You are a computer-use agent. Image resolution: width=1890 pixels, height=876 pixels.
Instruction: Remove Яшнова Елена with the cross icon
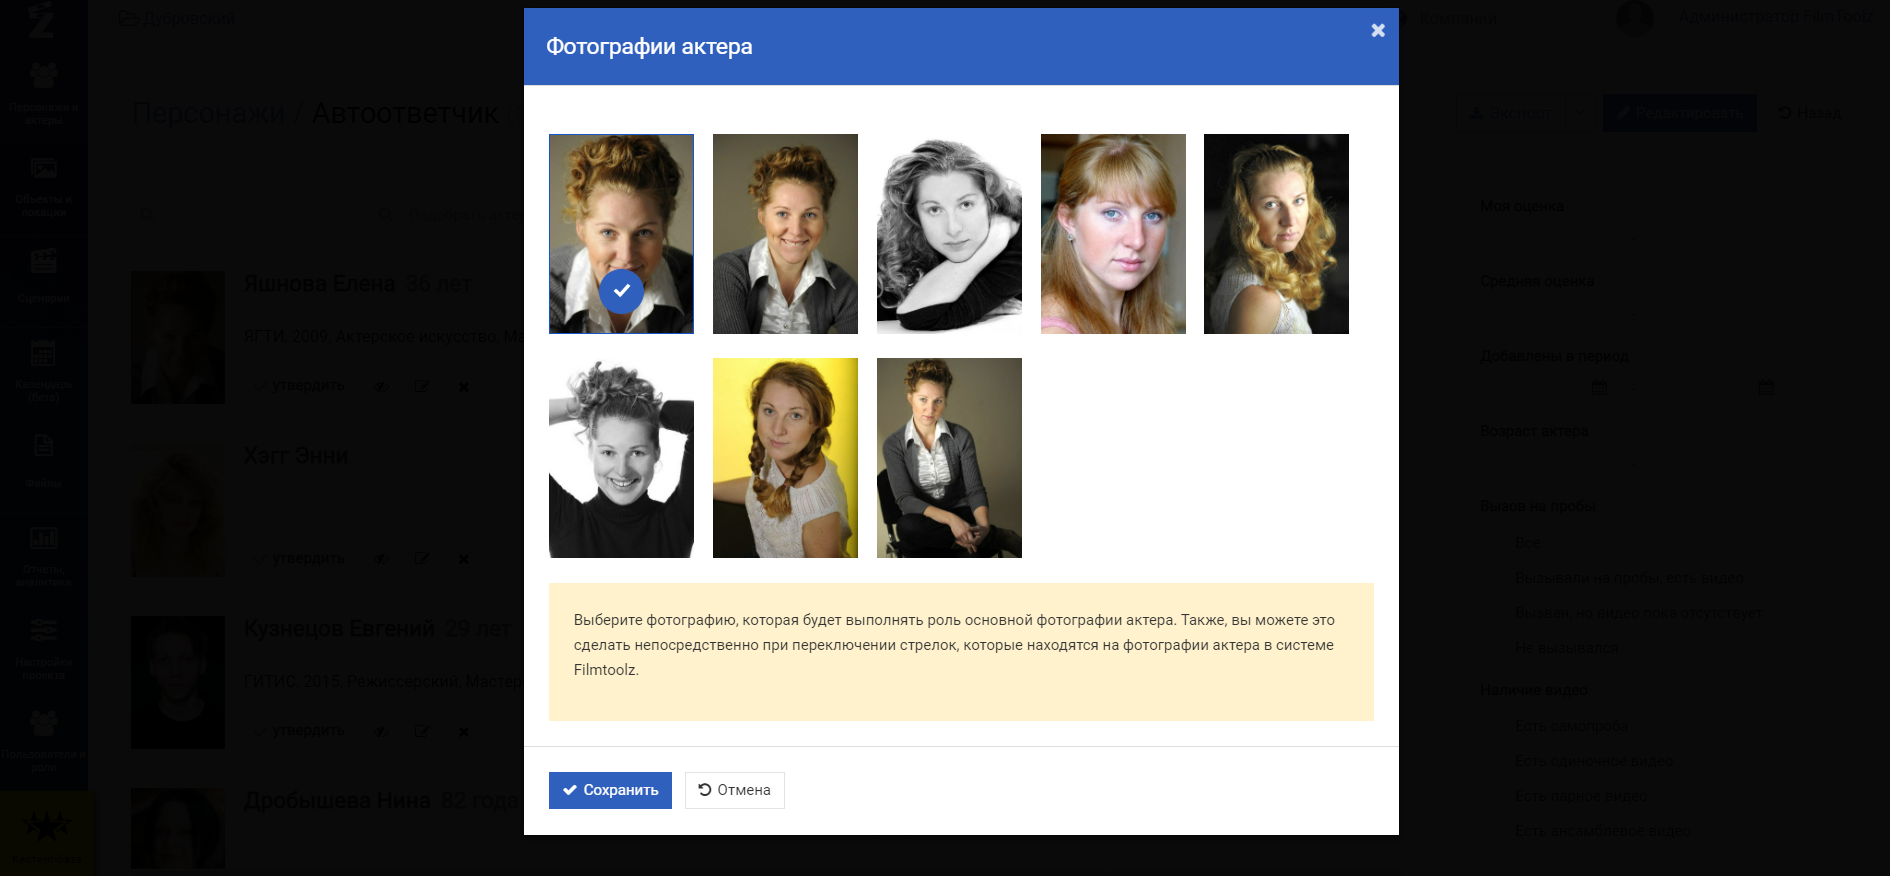(x=463, y=386)
